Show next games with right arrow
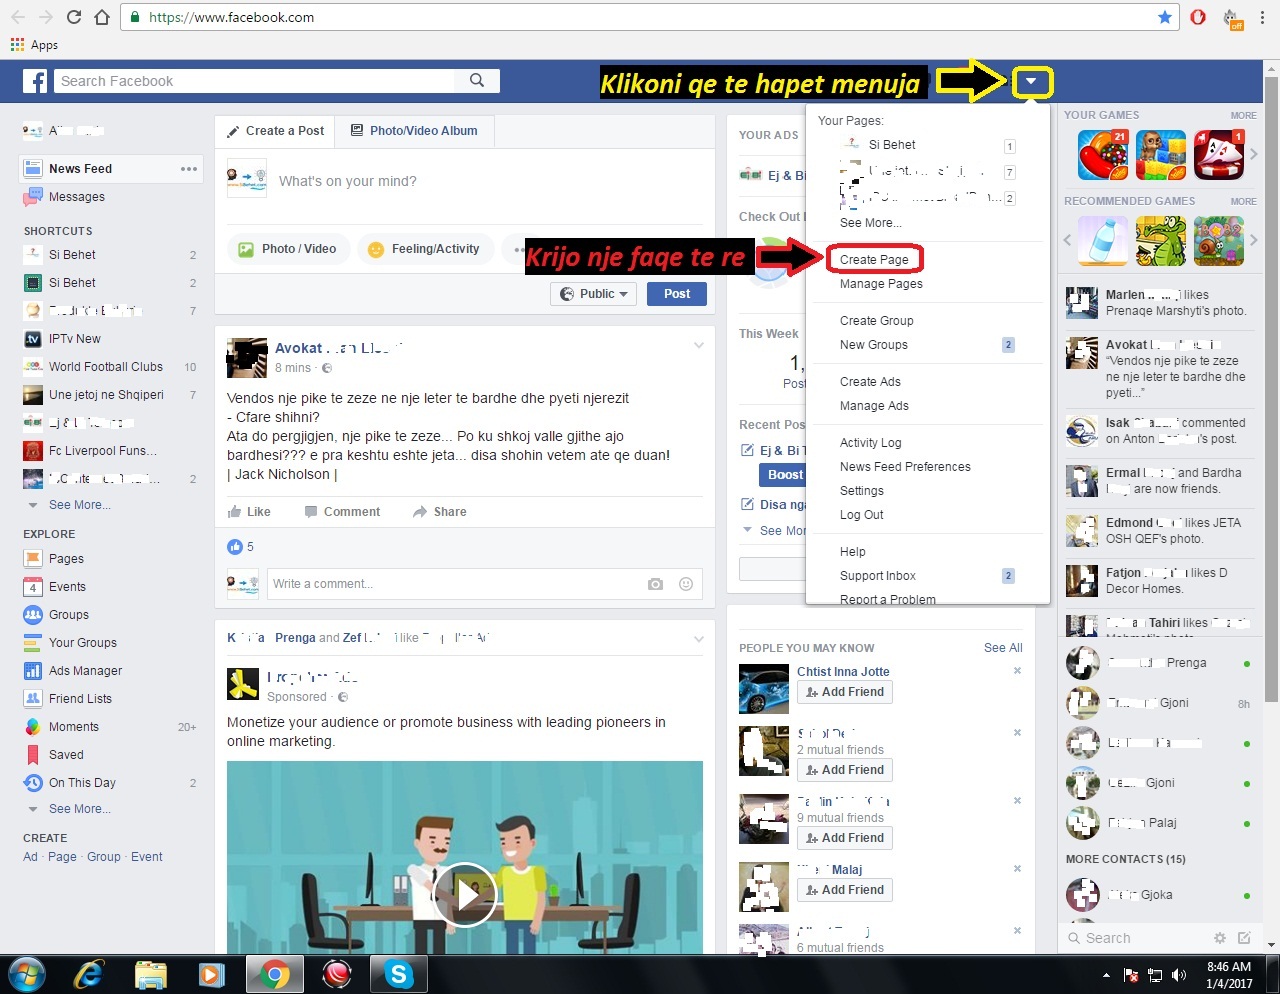 (x=1253, y=155)
